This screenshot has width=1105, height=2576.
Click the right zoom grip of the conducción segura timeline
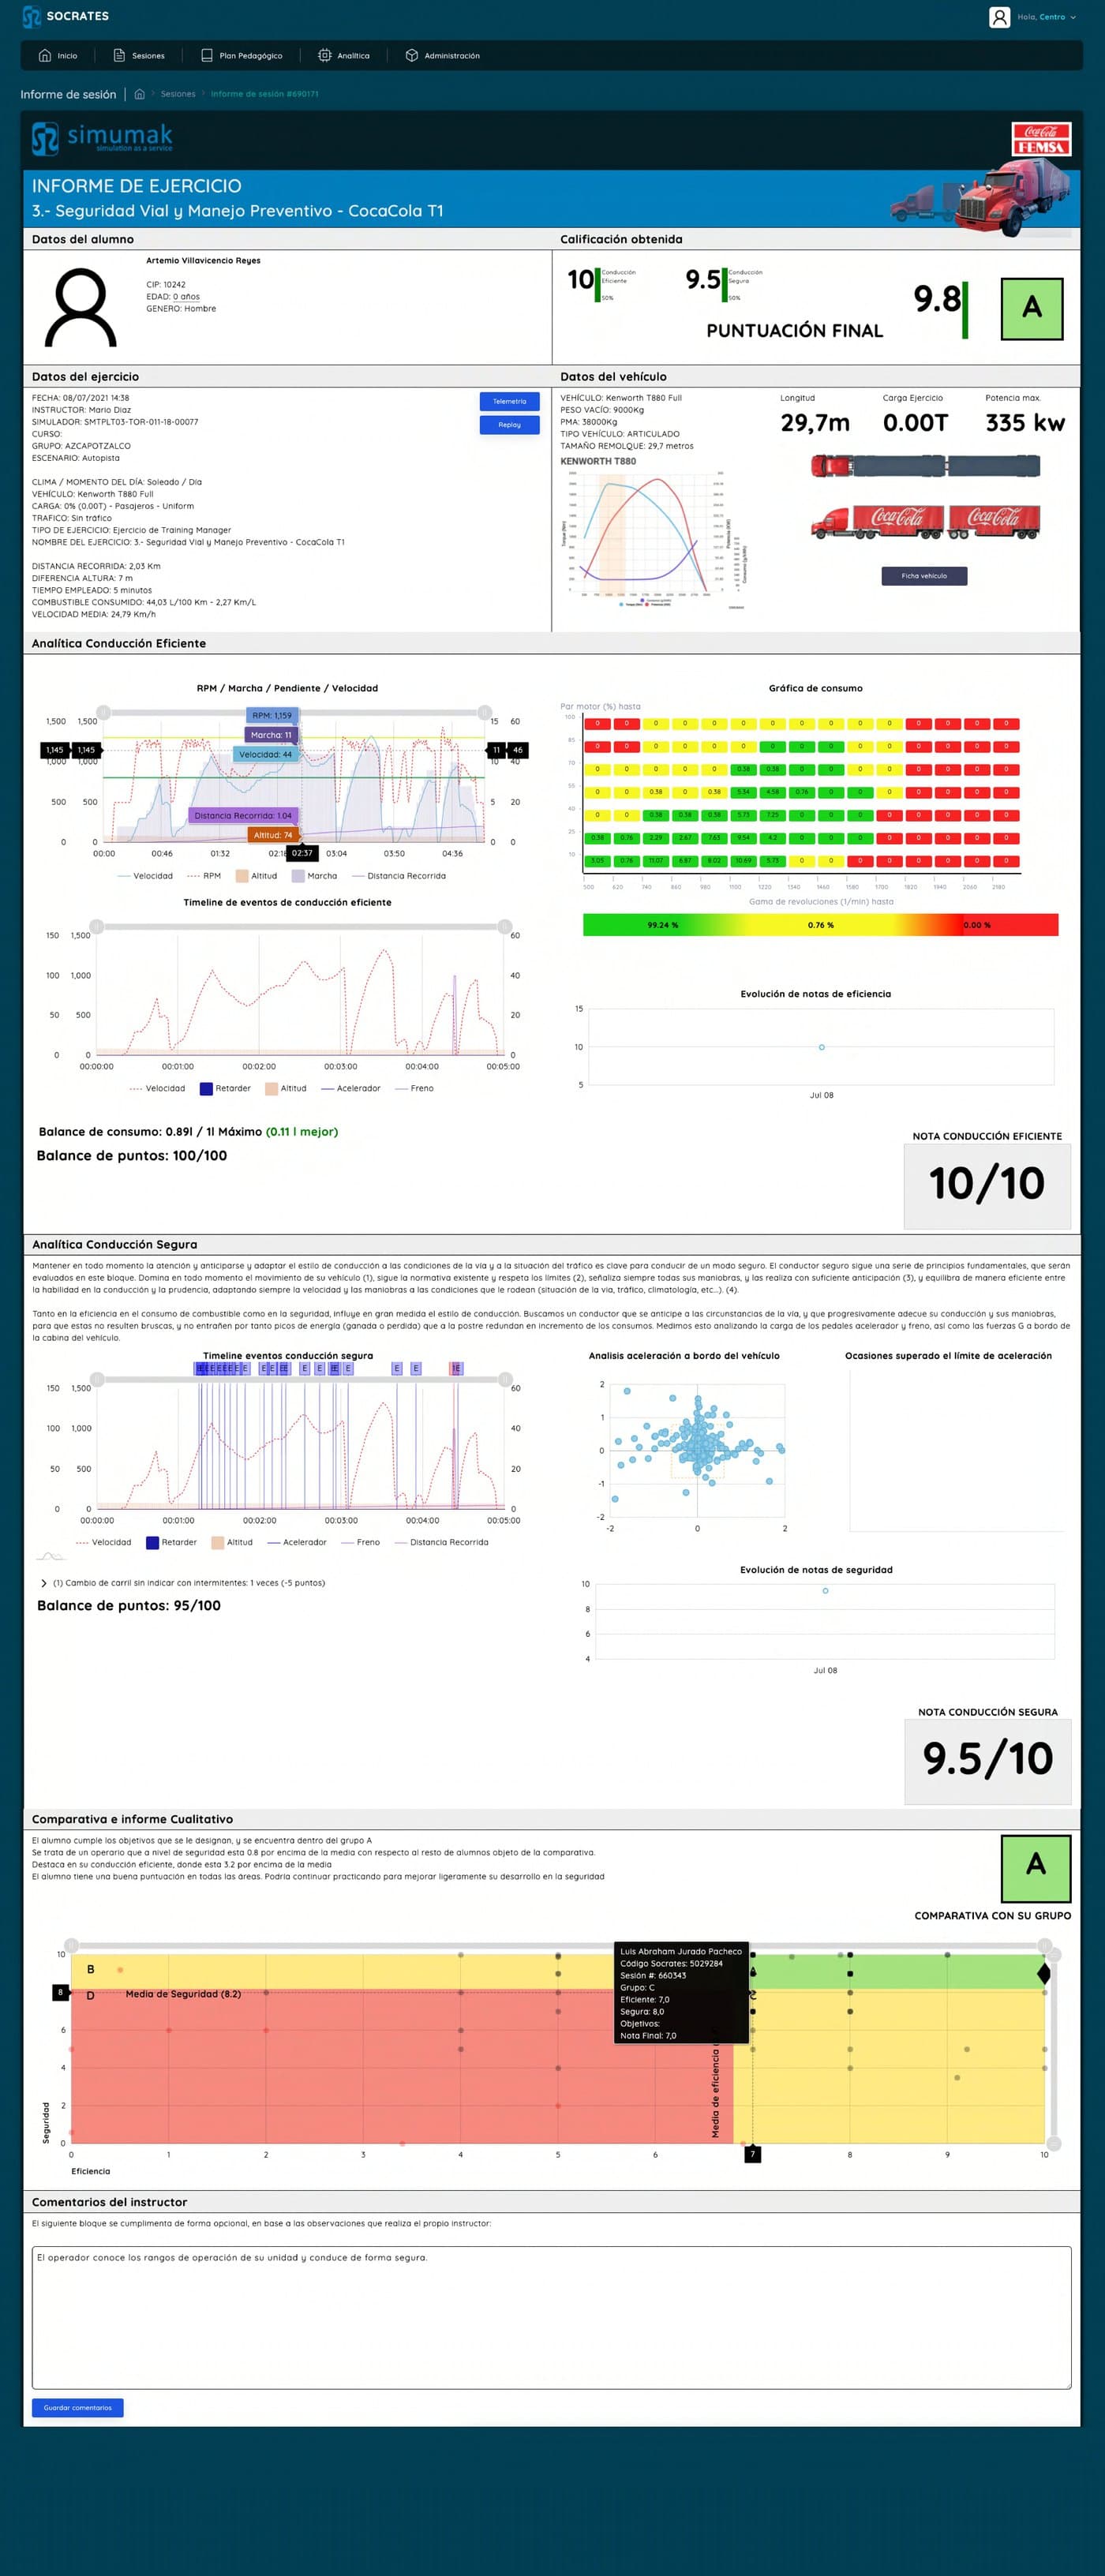tap(505, 1380)
